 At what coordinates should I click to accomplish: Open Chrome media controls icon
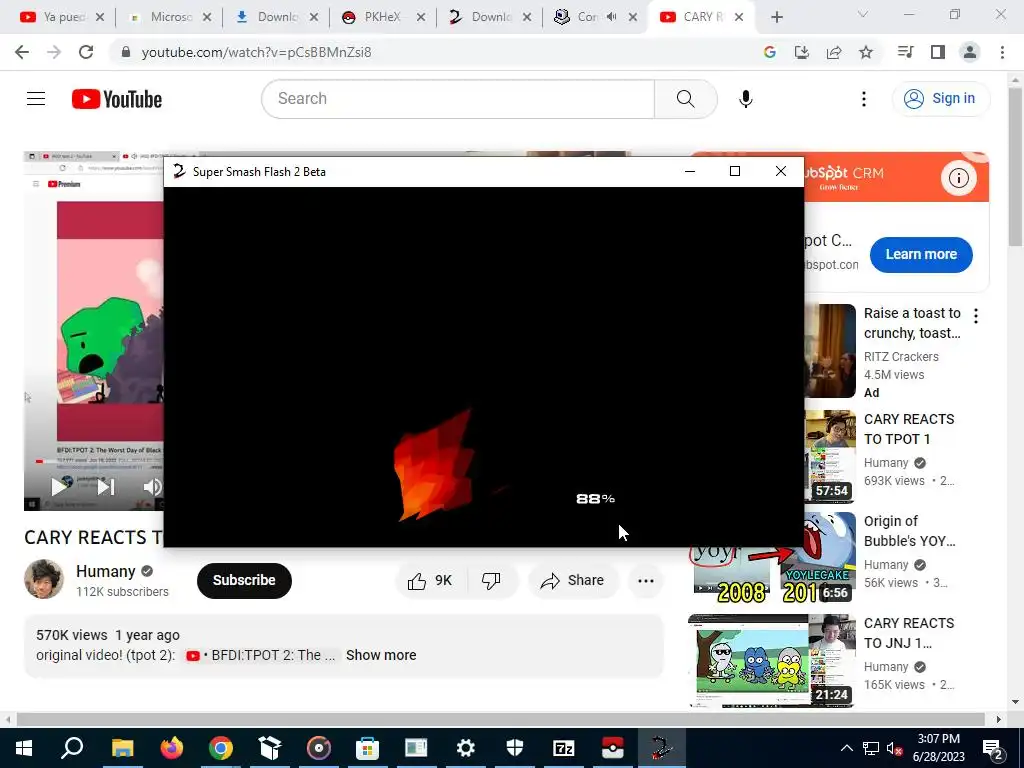(905, 52)
